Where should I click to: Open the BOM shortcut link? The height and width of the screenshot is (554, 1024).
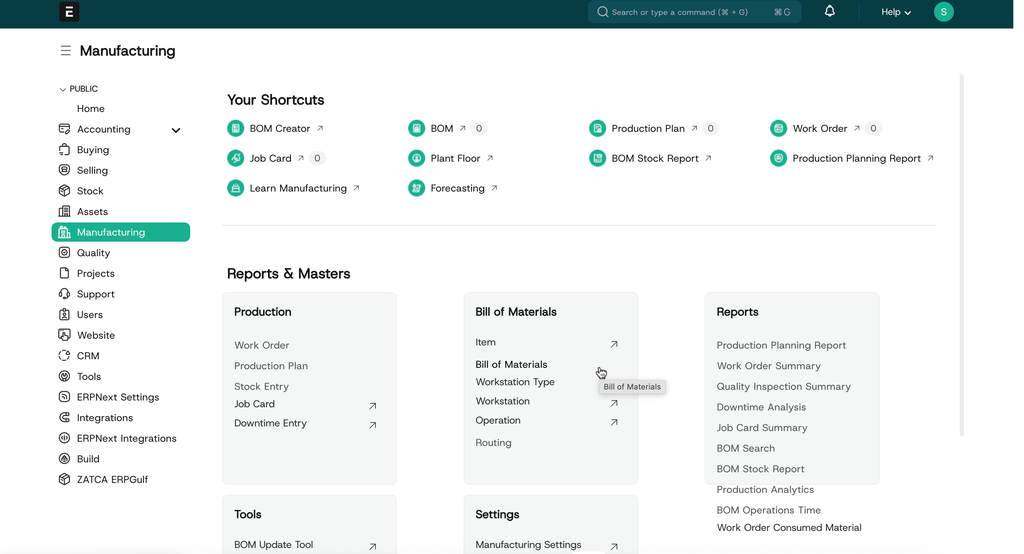(441, 128)
